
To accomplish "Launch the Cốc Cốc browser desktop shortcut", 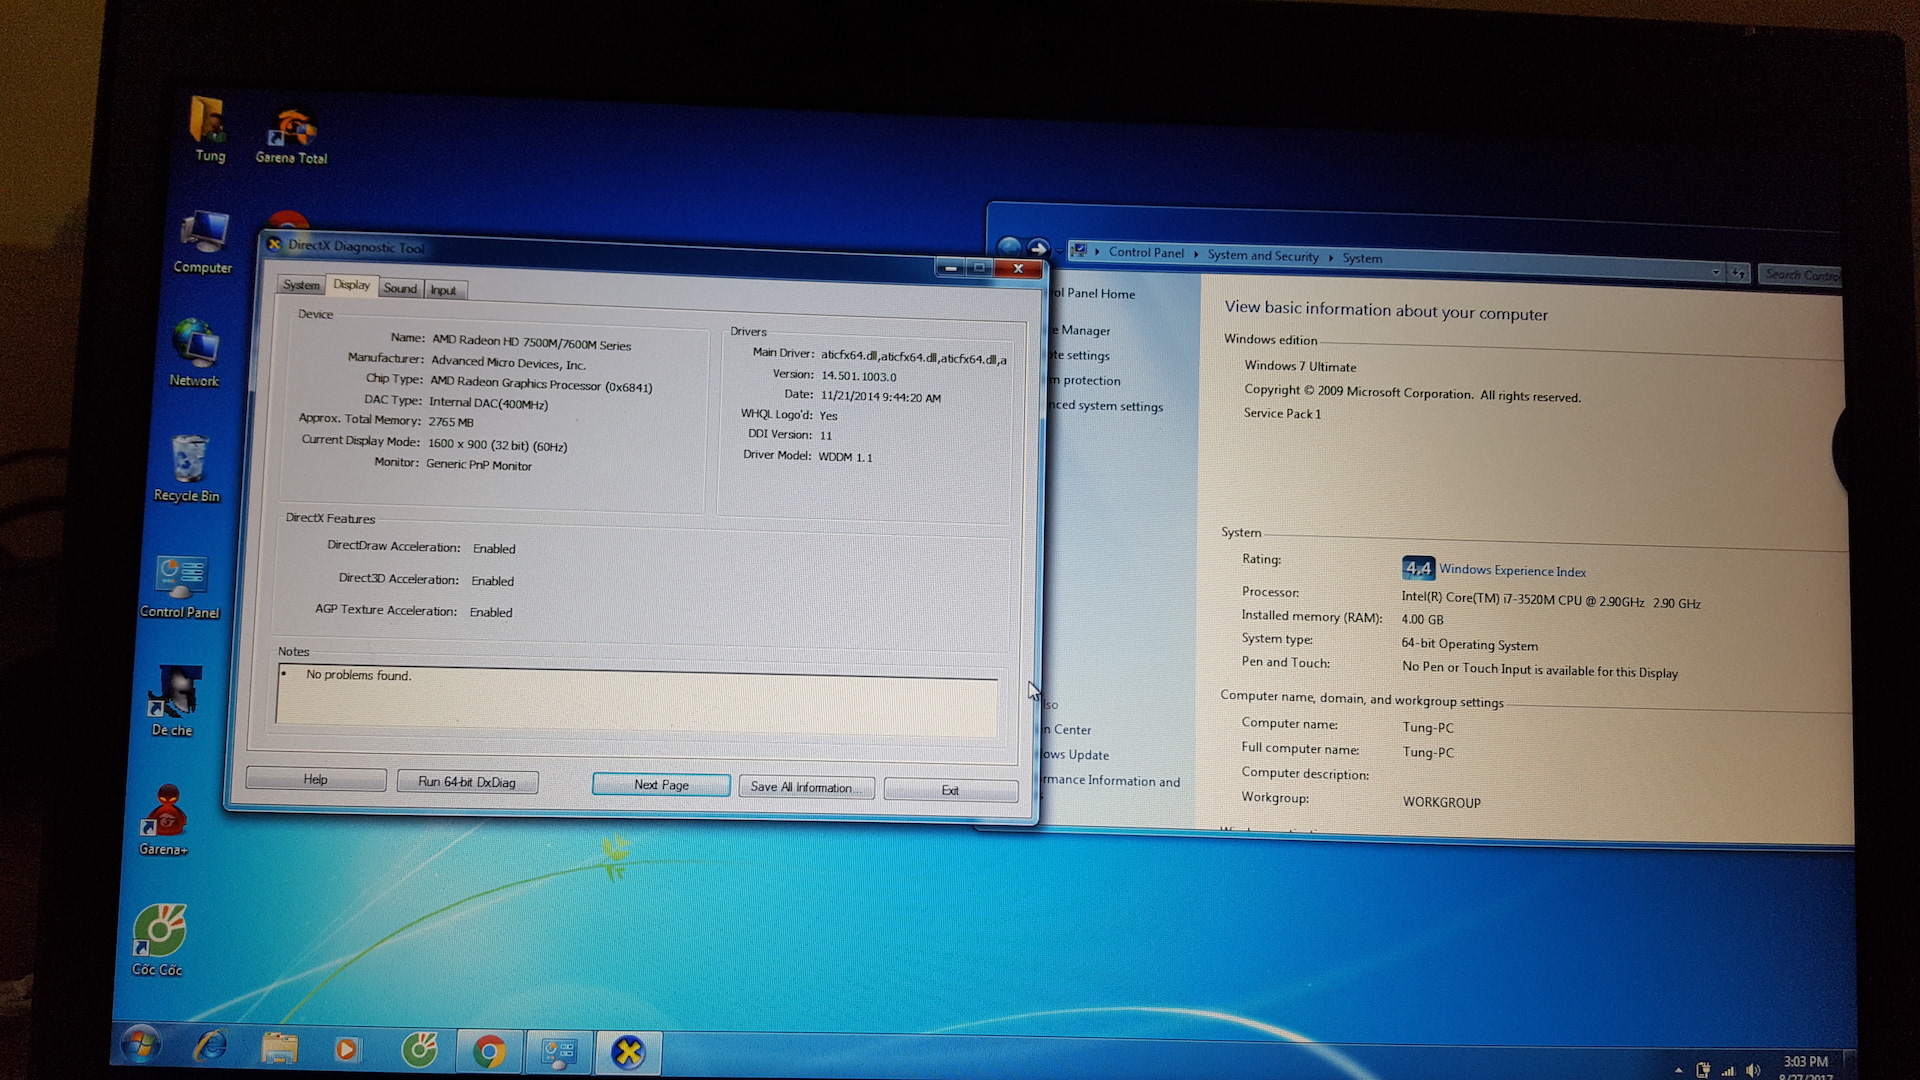I will coord(158,940).
